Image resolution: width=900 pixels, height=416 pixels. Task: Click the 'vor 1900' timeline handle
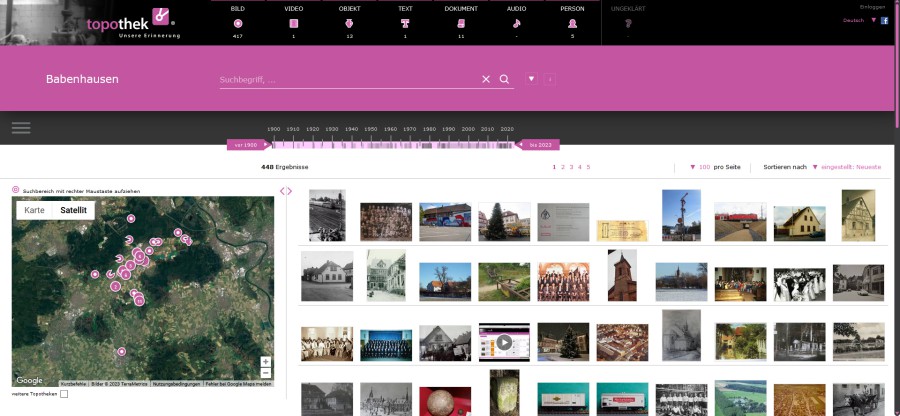pos(244,145)
